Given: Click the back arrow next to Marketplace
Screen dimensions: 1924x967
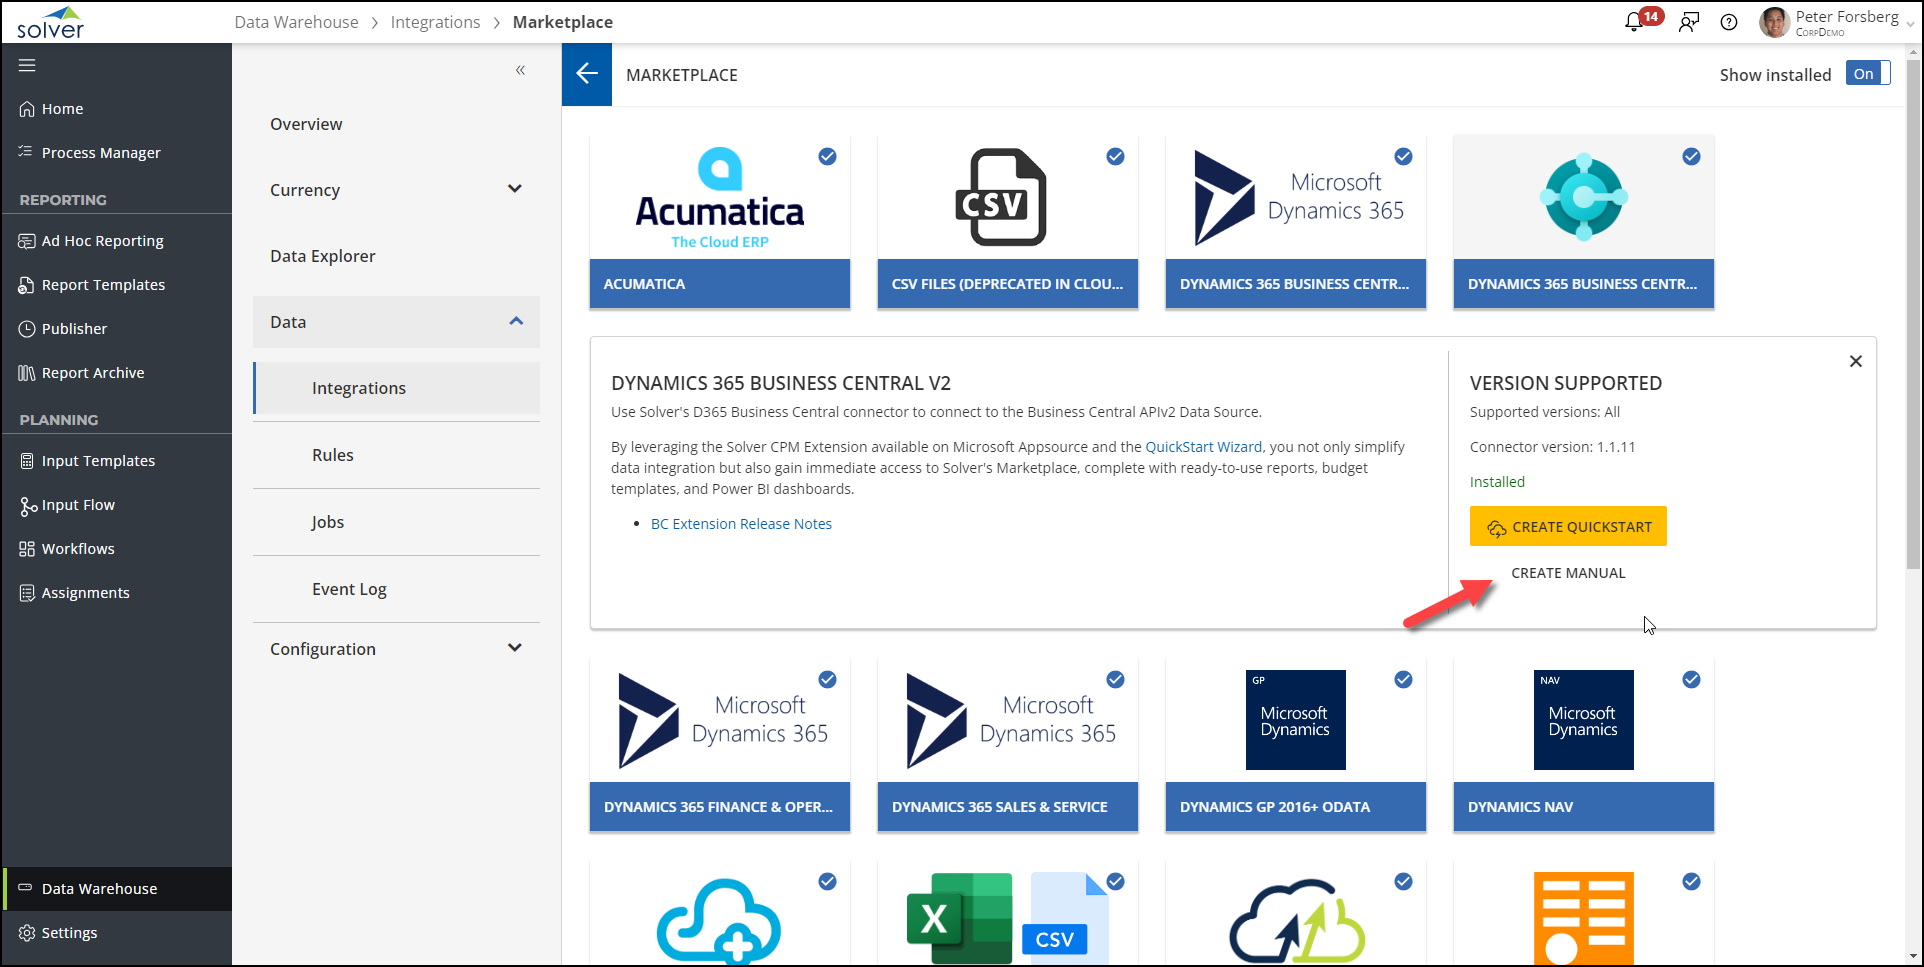Looking at the screenshot, I should (587, 74).
